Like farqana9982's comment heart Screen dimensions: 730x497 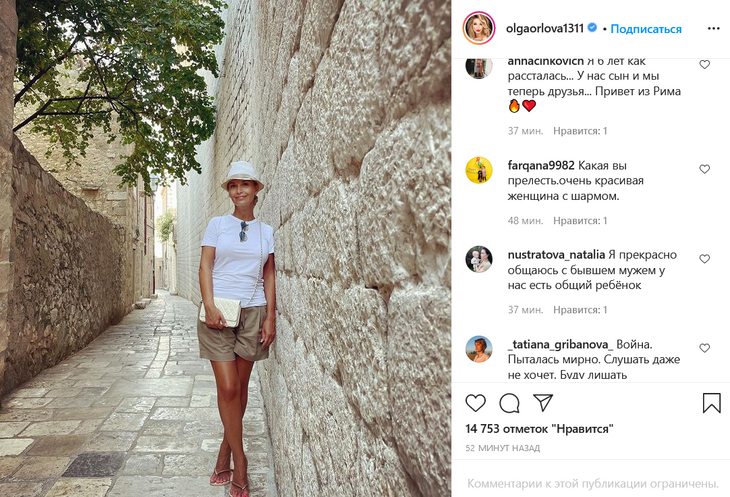tap(704, 169)
